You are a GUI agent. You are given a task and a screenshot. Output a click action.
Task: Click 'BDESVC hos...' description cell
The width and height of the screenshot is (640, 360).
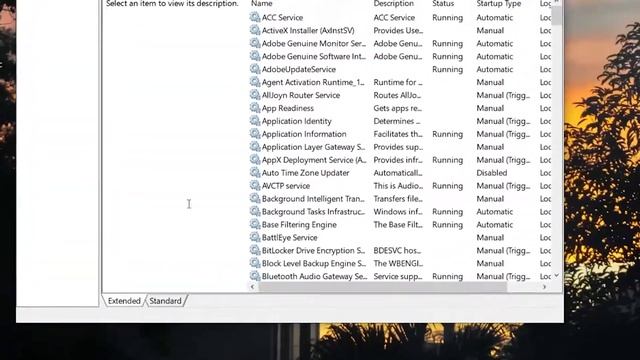tap(397, 251)
